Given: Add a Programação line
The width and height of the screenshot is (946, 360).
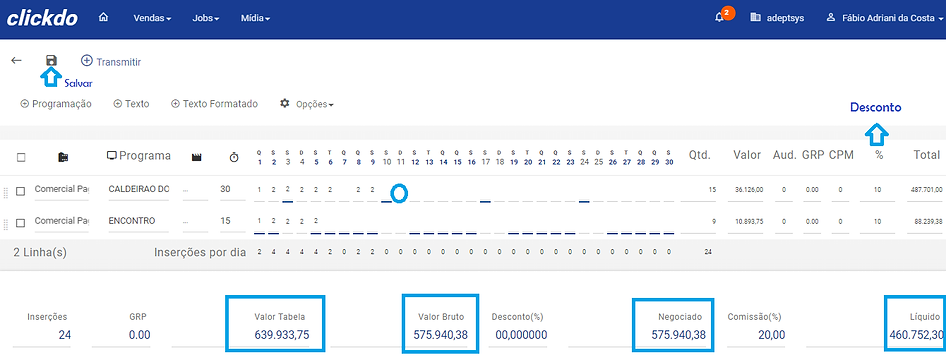Looking at the screenshot, I should coord(56,104).
